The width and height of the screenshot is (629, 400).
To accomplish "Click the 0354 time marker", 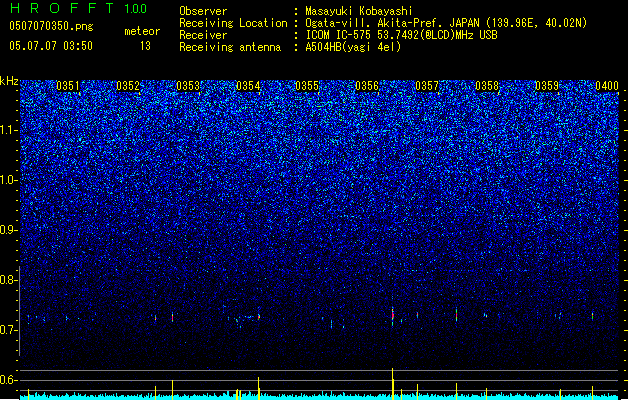I will click(248, 86).
